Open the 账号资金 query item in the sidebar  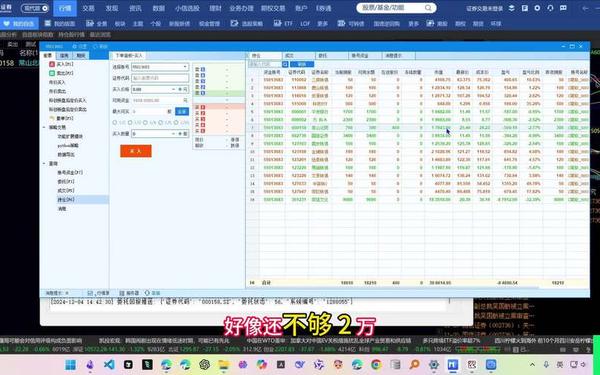[70, 173]
